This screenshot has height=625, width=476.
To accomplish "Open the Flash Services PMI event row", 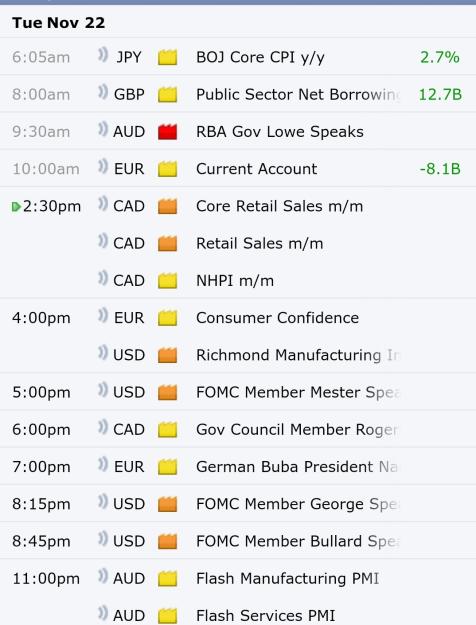I will 238,615.
